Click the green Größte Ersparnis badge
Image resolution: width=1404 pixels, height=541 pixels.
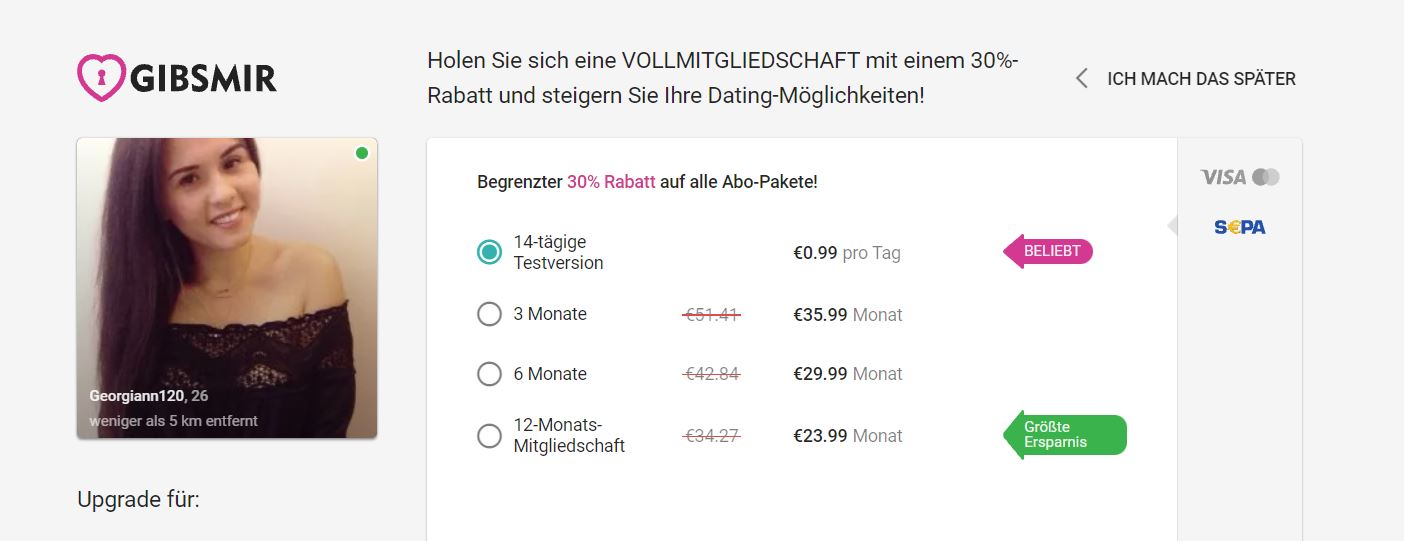[1065, 435]
